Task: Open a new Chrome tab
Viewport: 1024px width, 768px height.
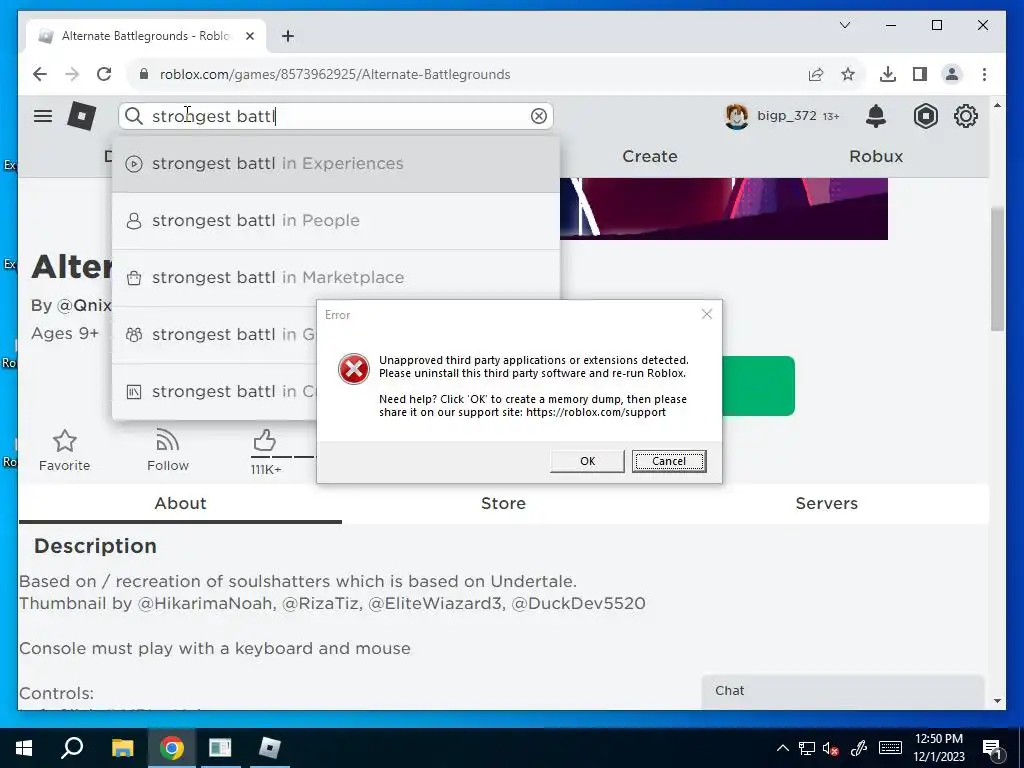Action: click(x=288, y=36)
